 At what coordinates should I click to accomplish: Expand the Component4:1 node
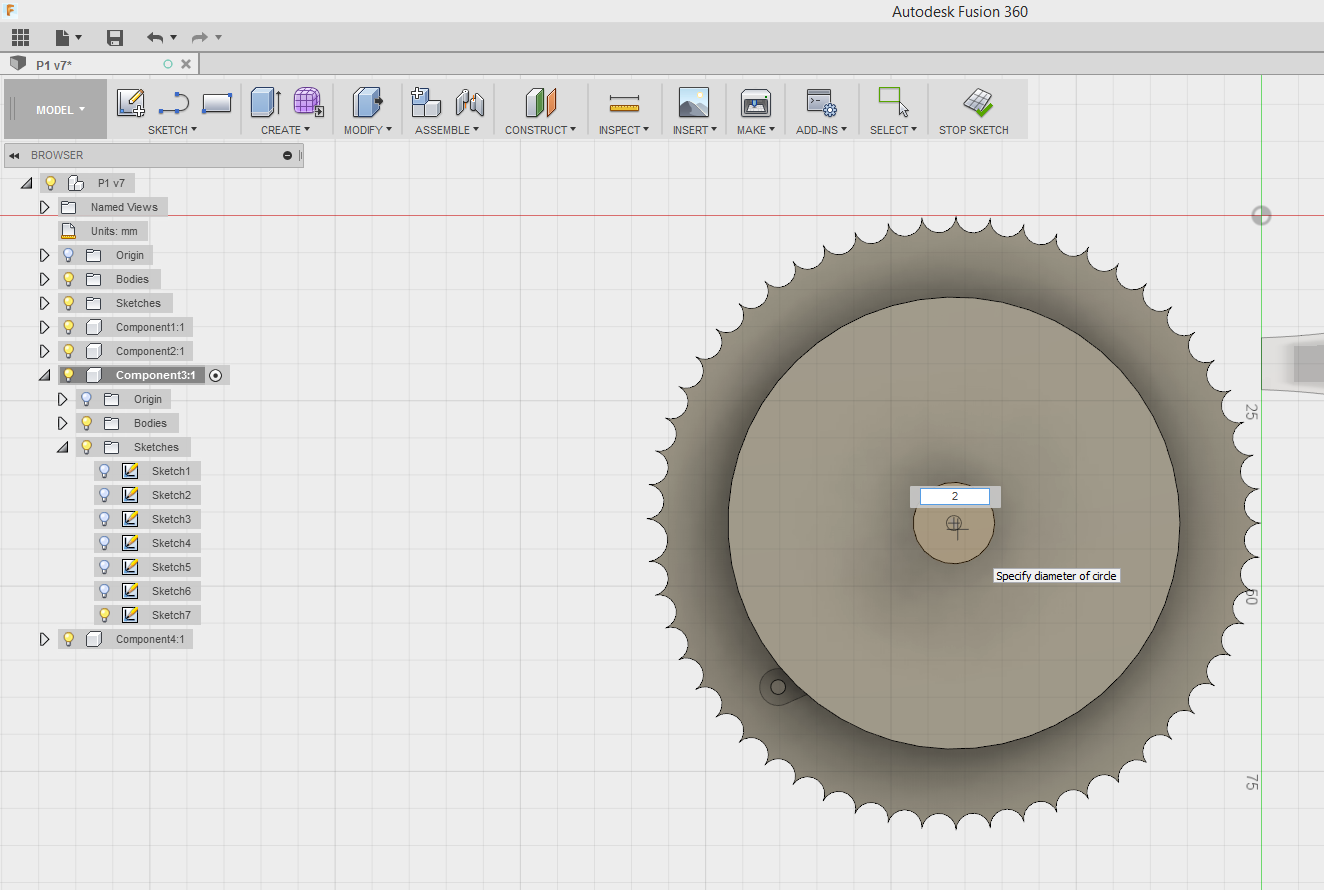[44, 639]
